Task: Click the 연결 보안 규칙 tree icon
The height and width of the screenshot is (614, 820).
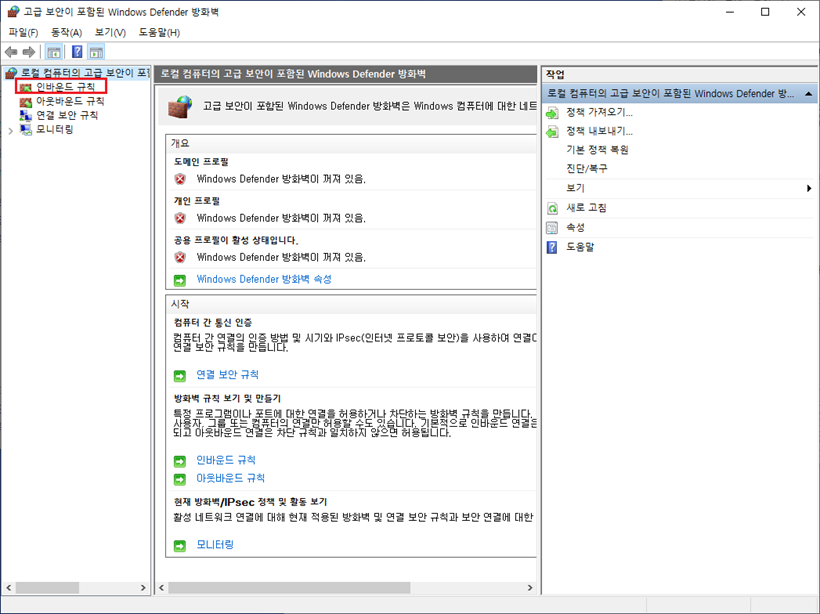Action: [x=26, y=116]
